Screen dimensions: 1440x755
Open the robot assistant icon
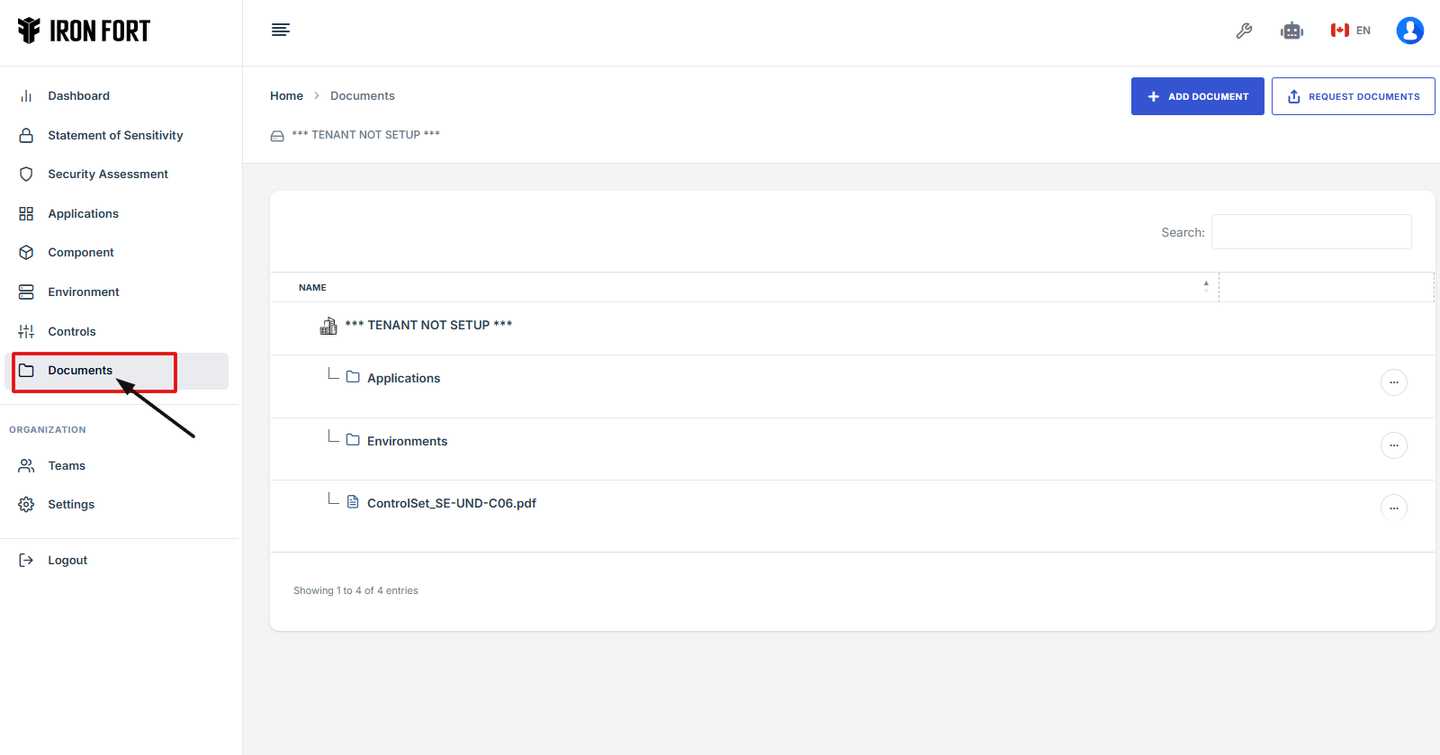pyautogui.click(x=1292, y=31)
